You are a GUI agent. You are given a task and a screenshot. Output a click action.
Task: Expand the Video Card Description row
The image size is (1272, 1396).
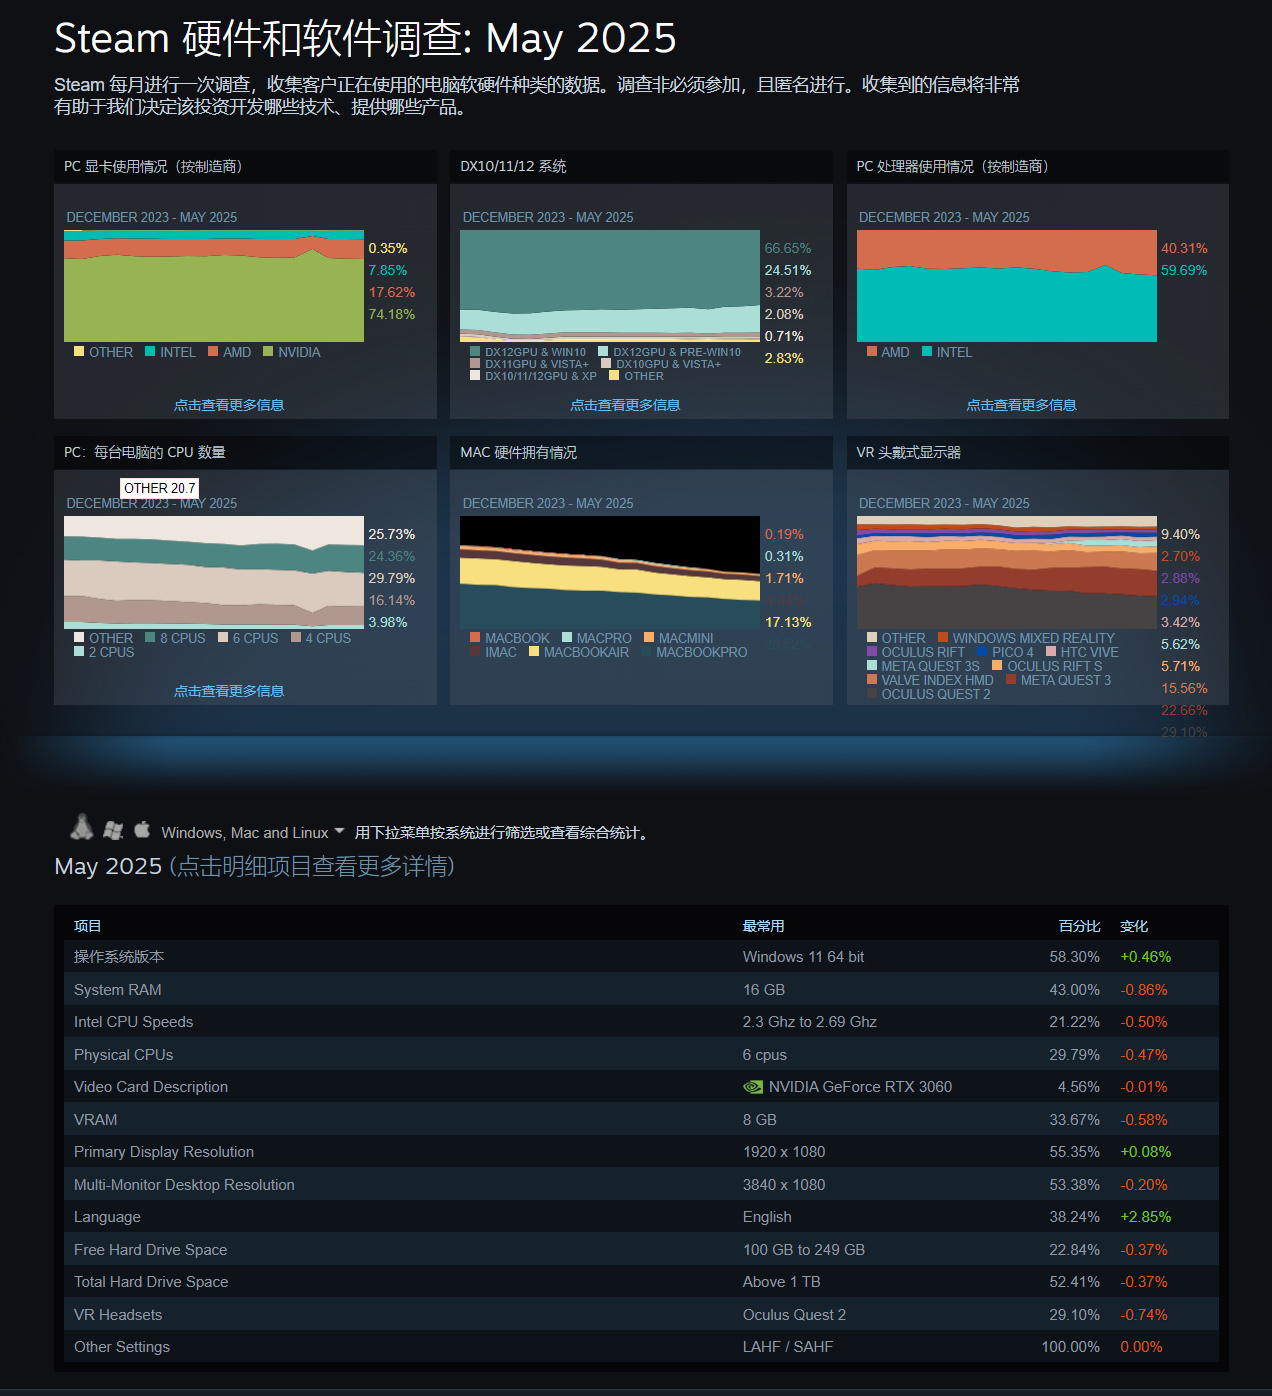click(x=641, y=1087)
